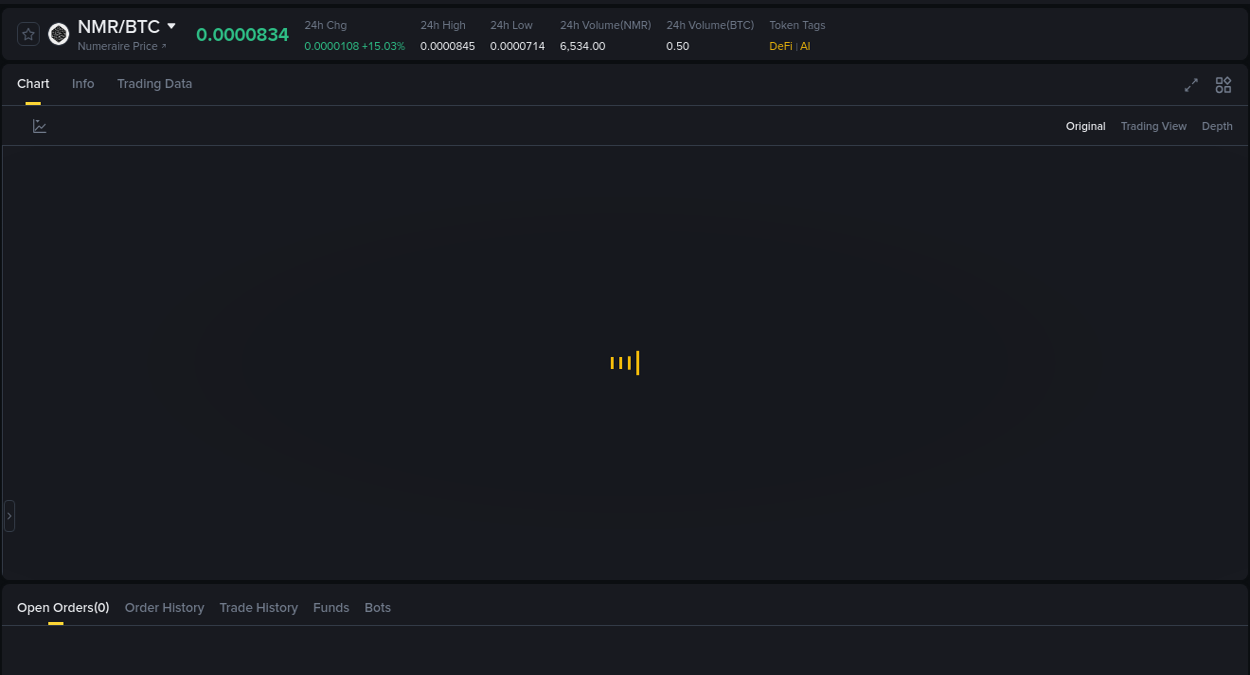Image resolution: width=1250 pixels, height=675 pixels.
Task: Click the favorite star icon
Action: pyautogui.click(x=27, y=33)
